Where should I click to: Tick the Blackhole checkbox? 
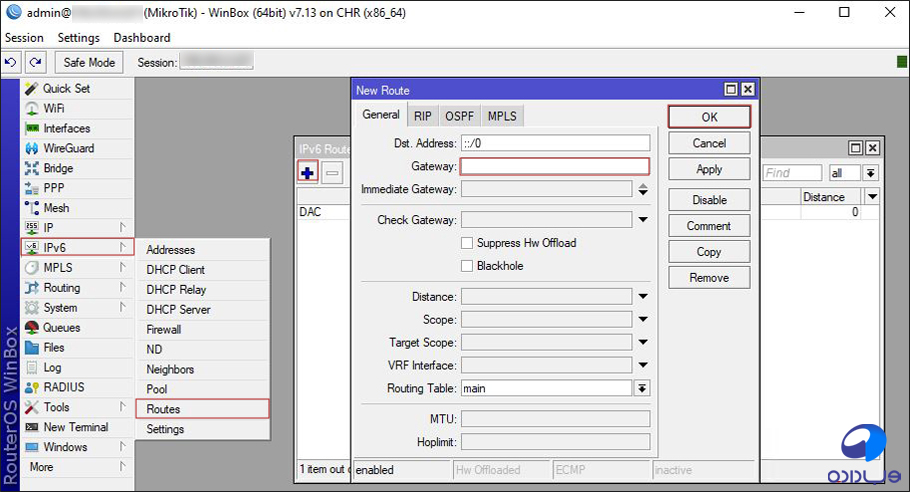[467, 266]
